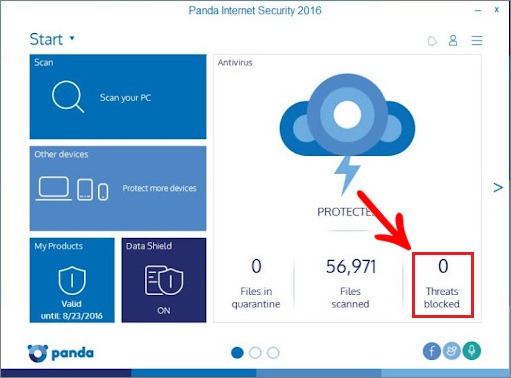Image resolution: width=511 pixels, height=378 pixels.
Task: Go to next panel with right chevron
Action: [498, 187]
